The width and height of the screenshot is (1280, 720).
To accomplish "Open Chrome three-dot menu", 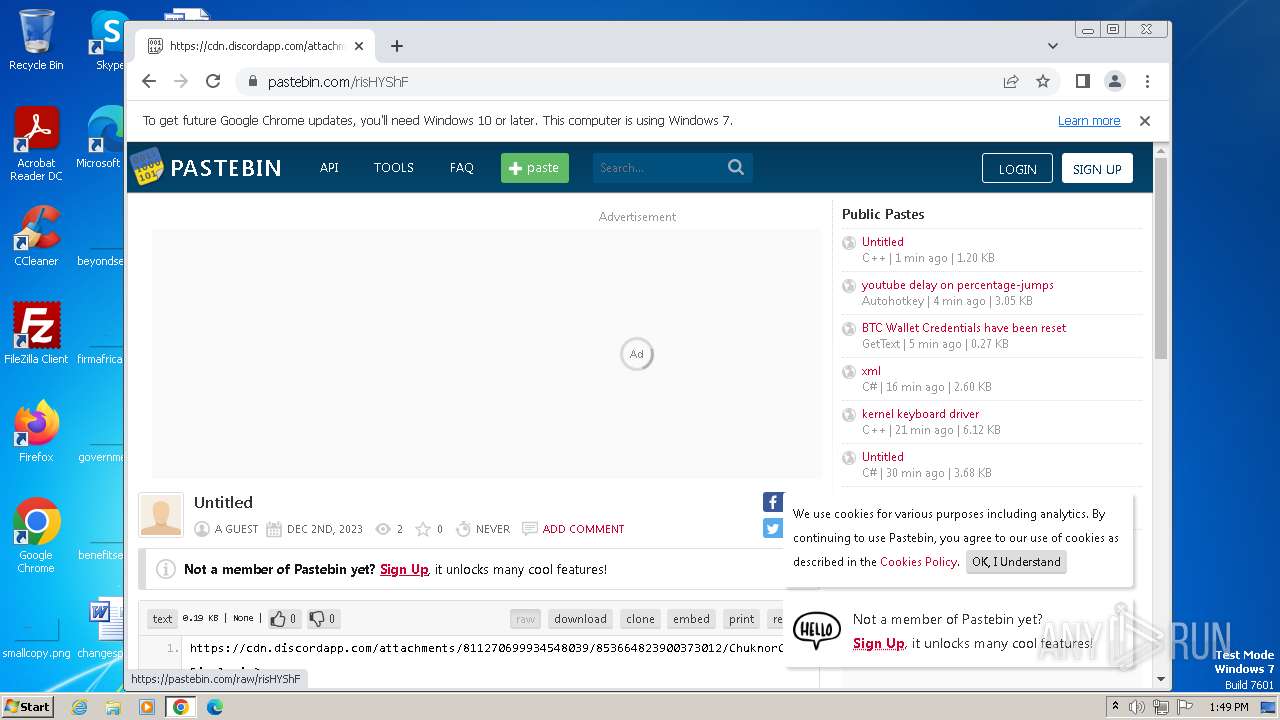I will [x=1147, y=81].
